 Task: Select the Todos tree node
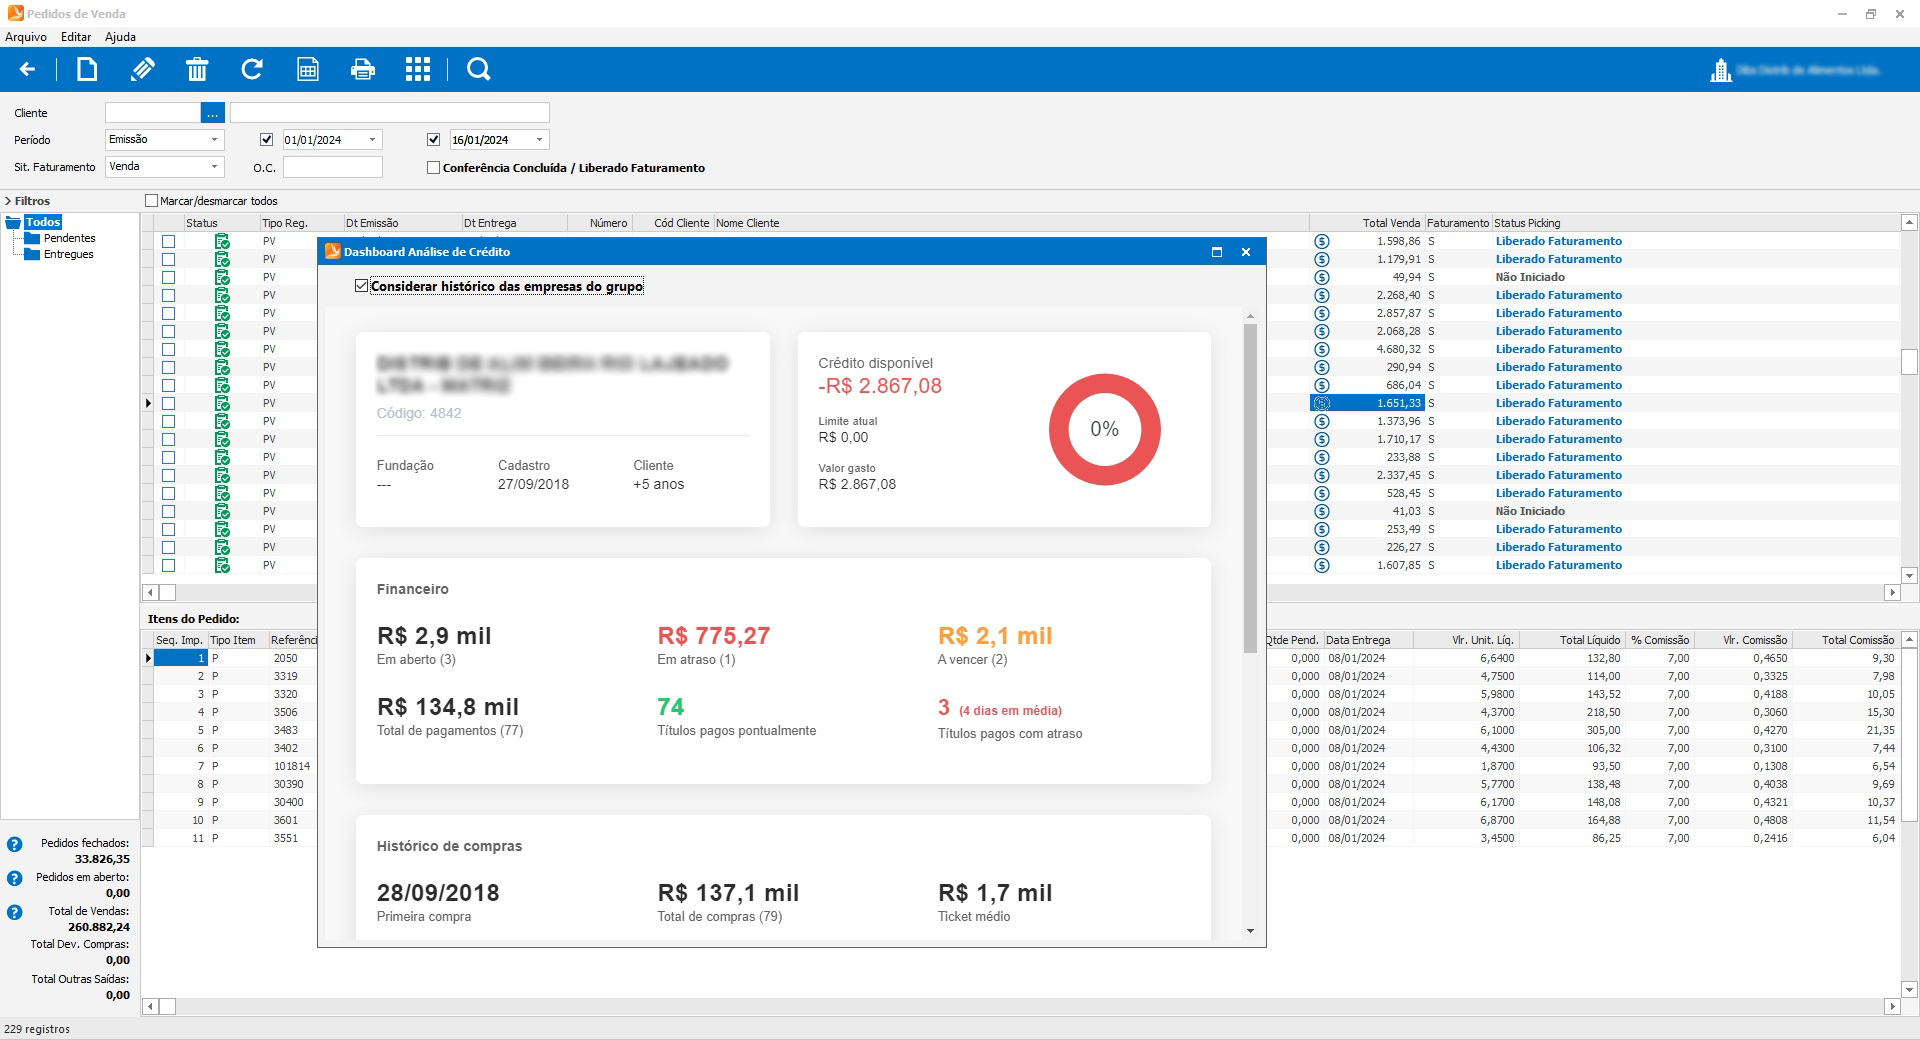point(43,222)
